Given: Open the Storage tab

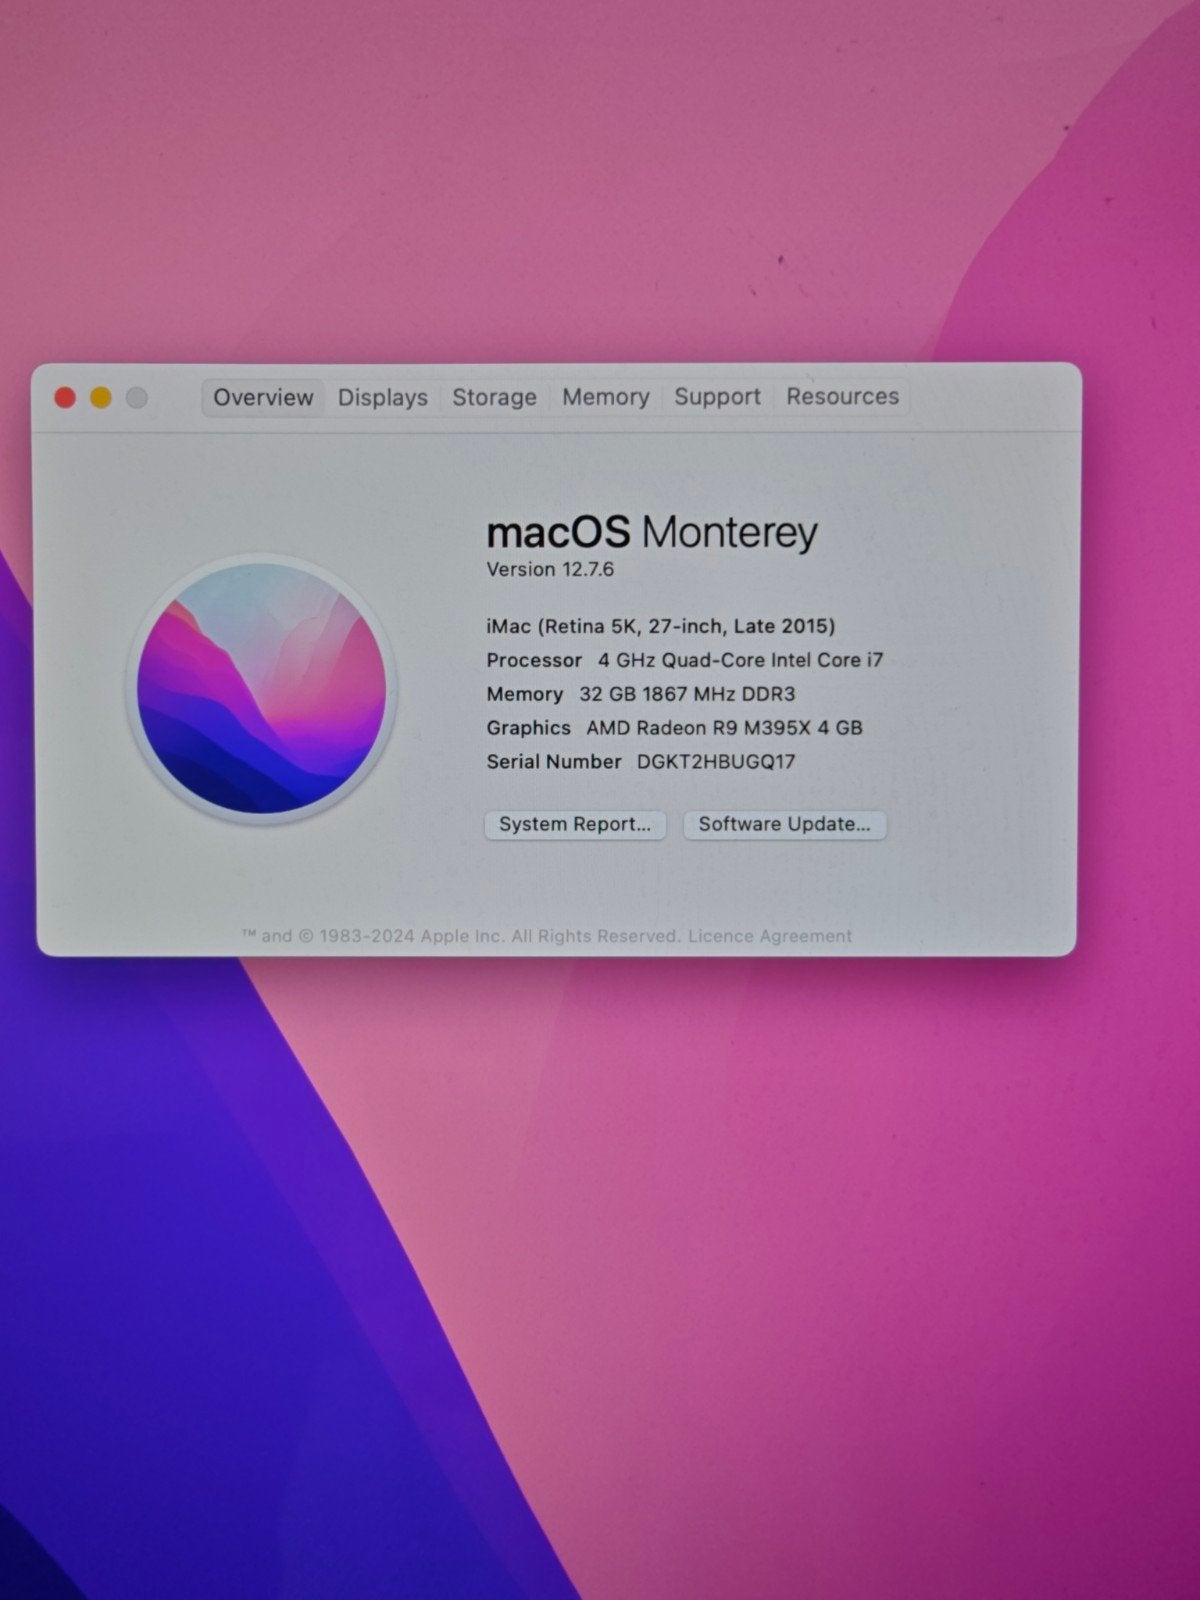Looking at the screenshot, I should pos(494,397).
